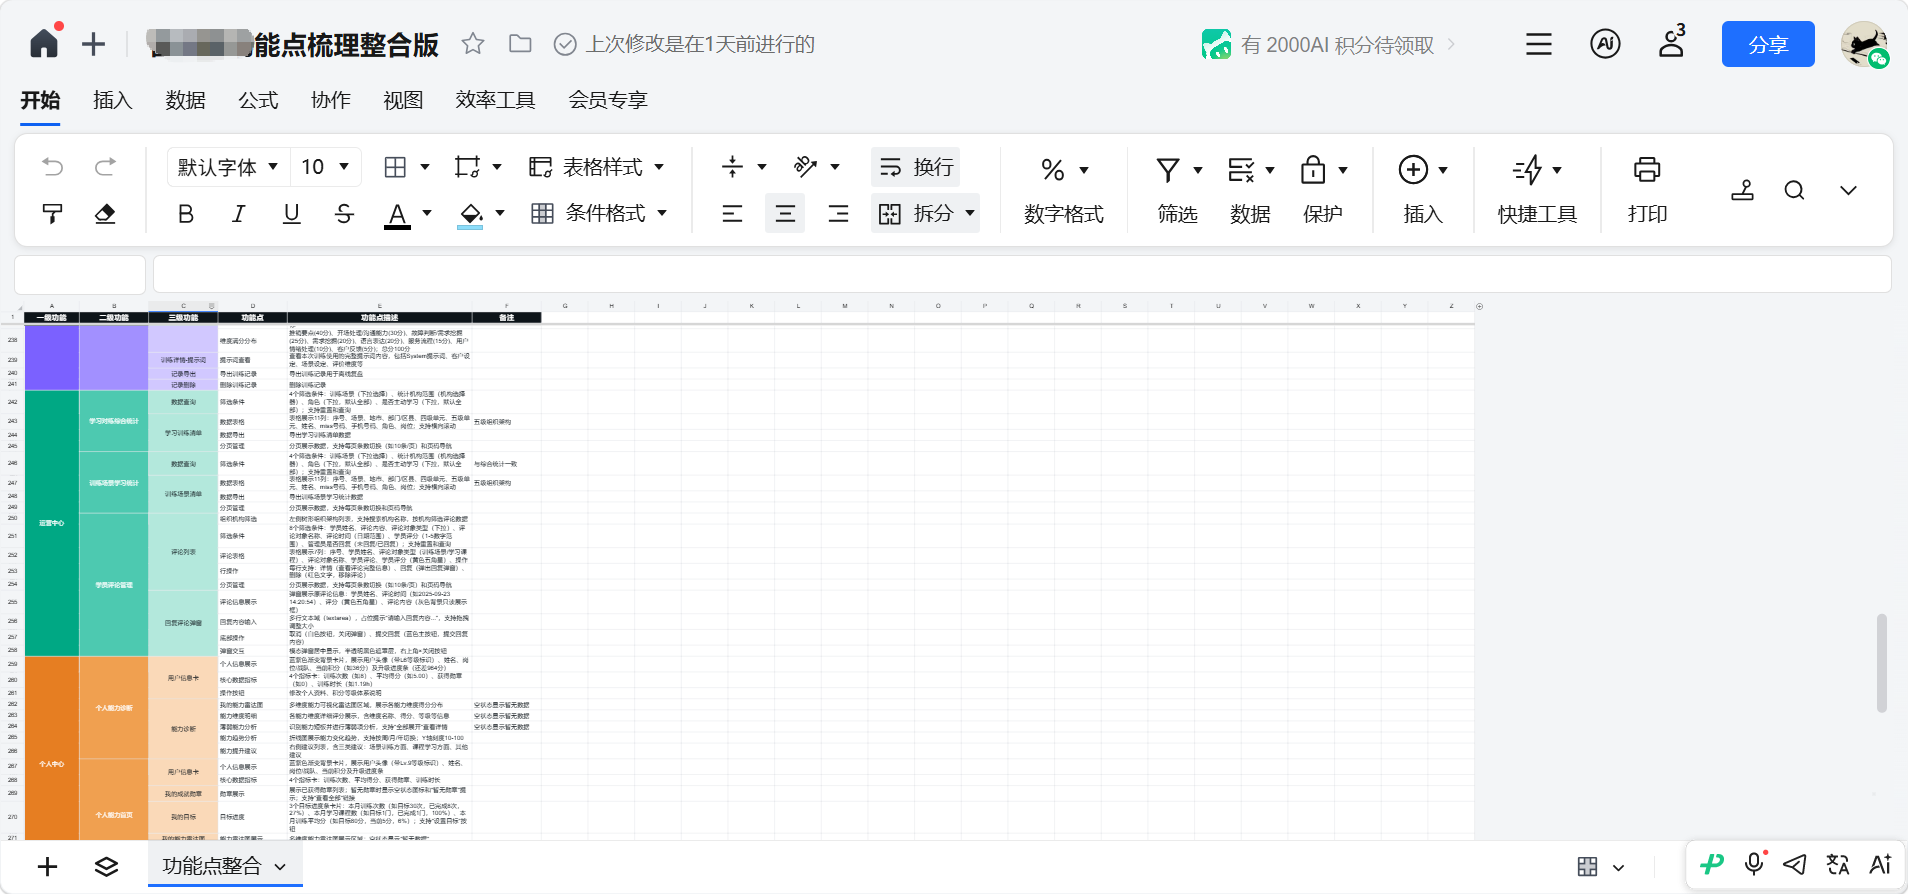Open the 功能点整合 sheet tab
Screen dimensions: 1908x894
pos(225,866)
